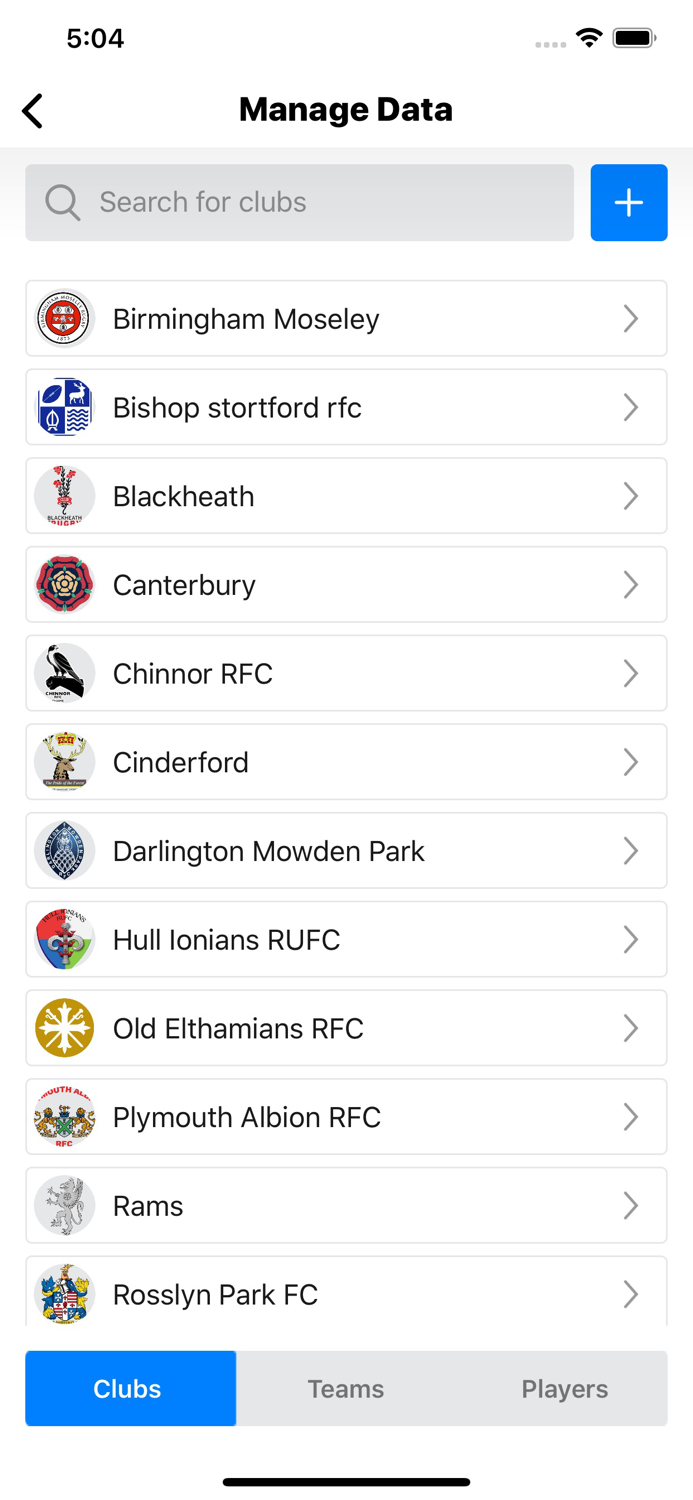
Task: Expand the Darlington Mowden Park entry
Action: click(631, 850)
